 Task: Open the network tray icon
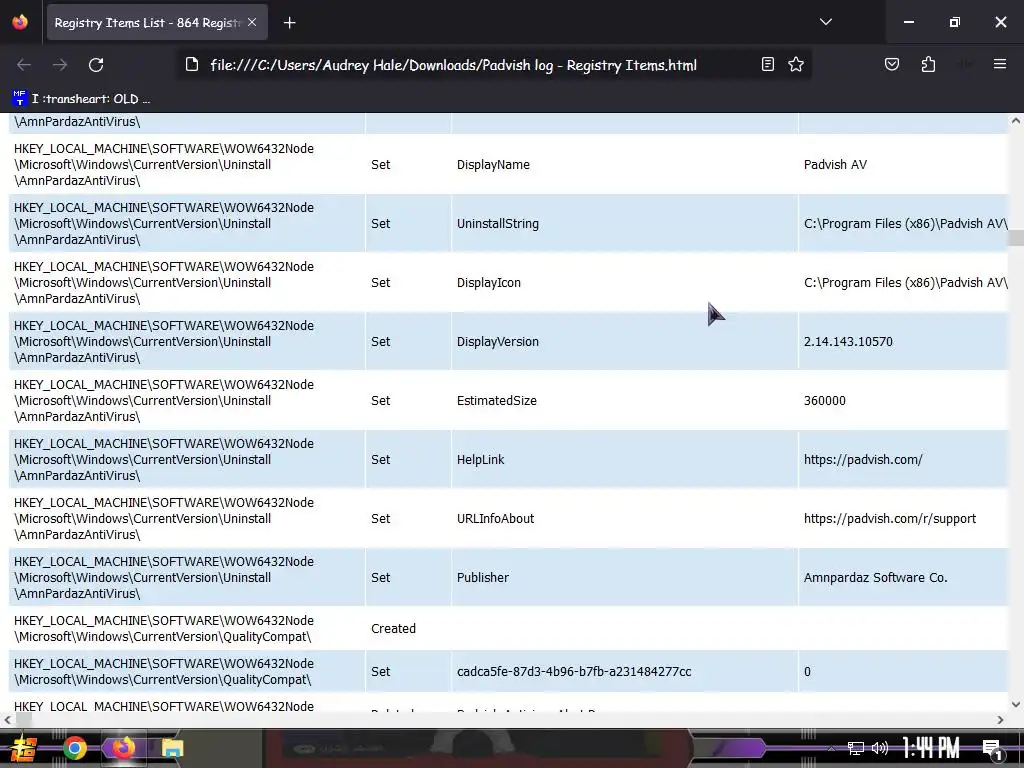(x=856, y=748)
